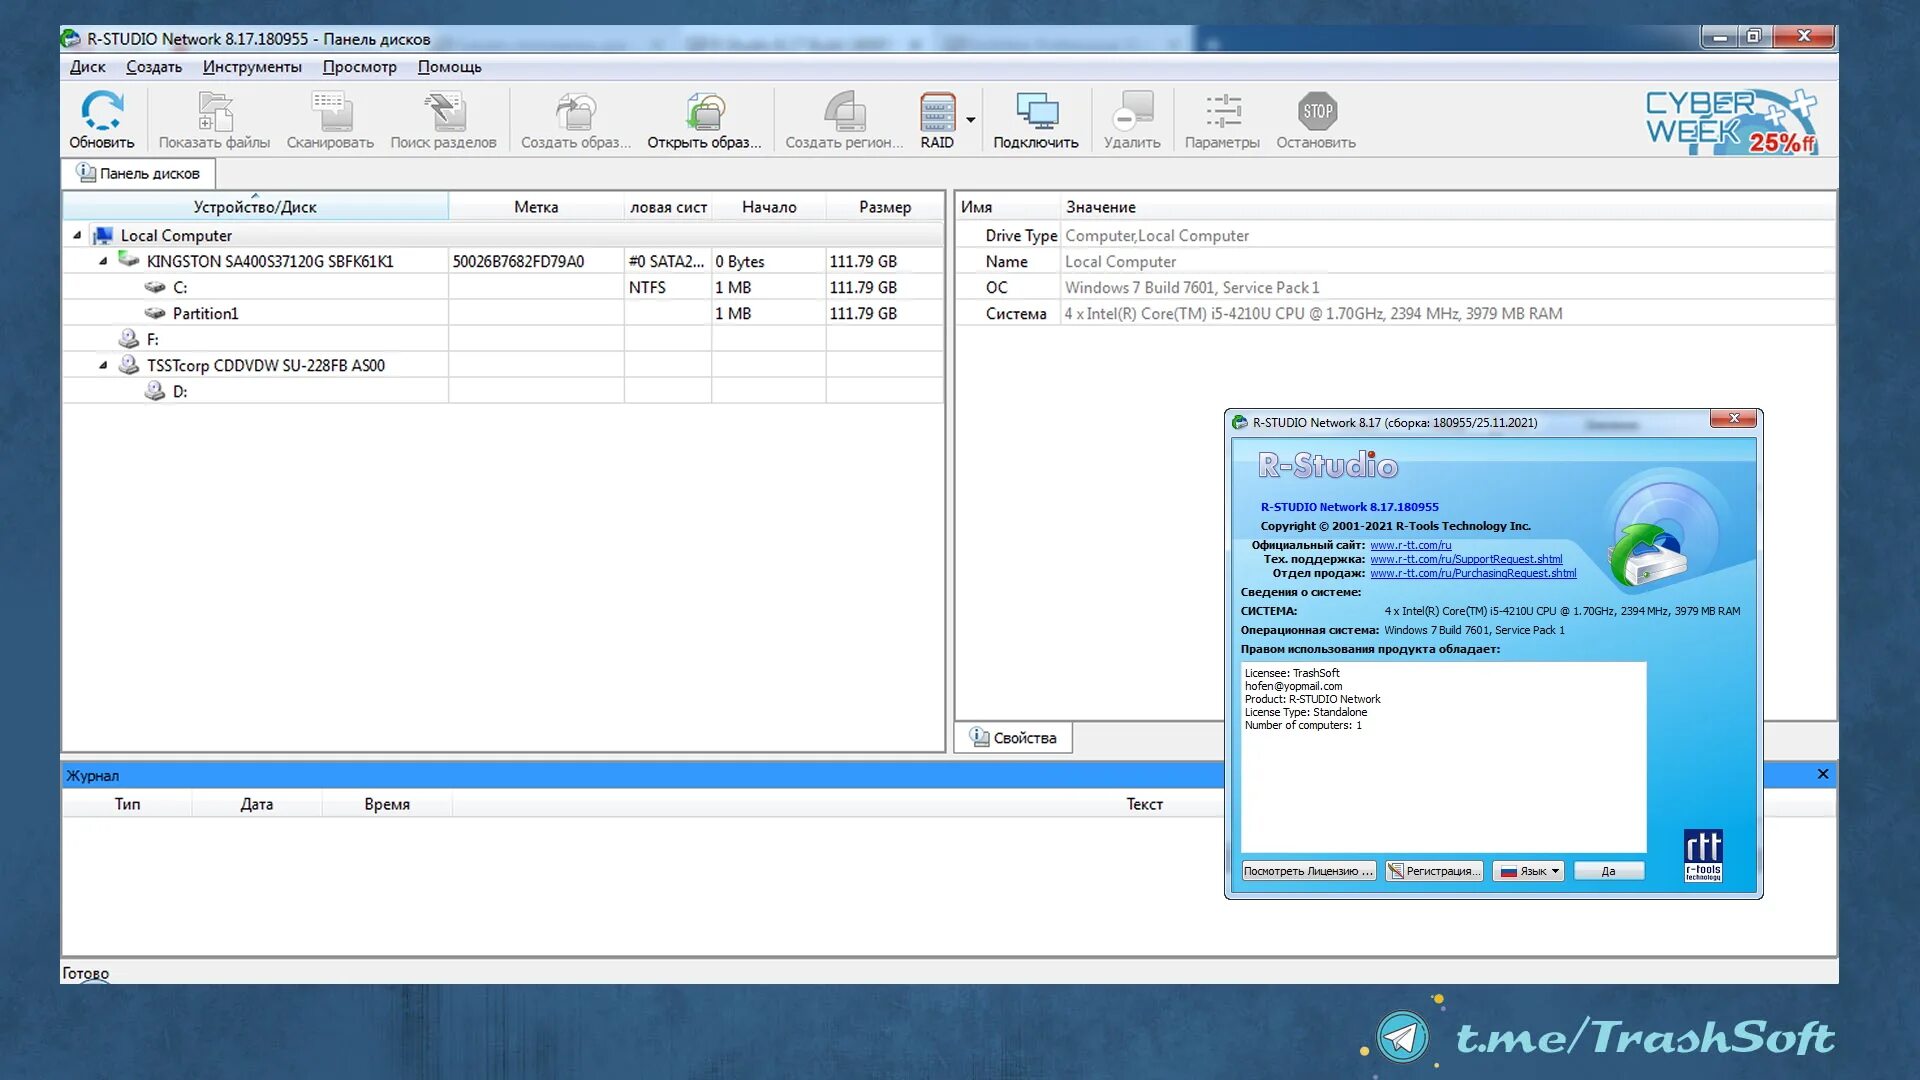Click the KINGSTON hard drive icon
1920x1080 pixels.
128,260
